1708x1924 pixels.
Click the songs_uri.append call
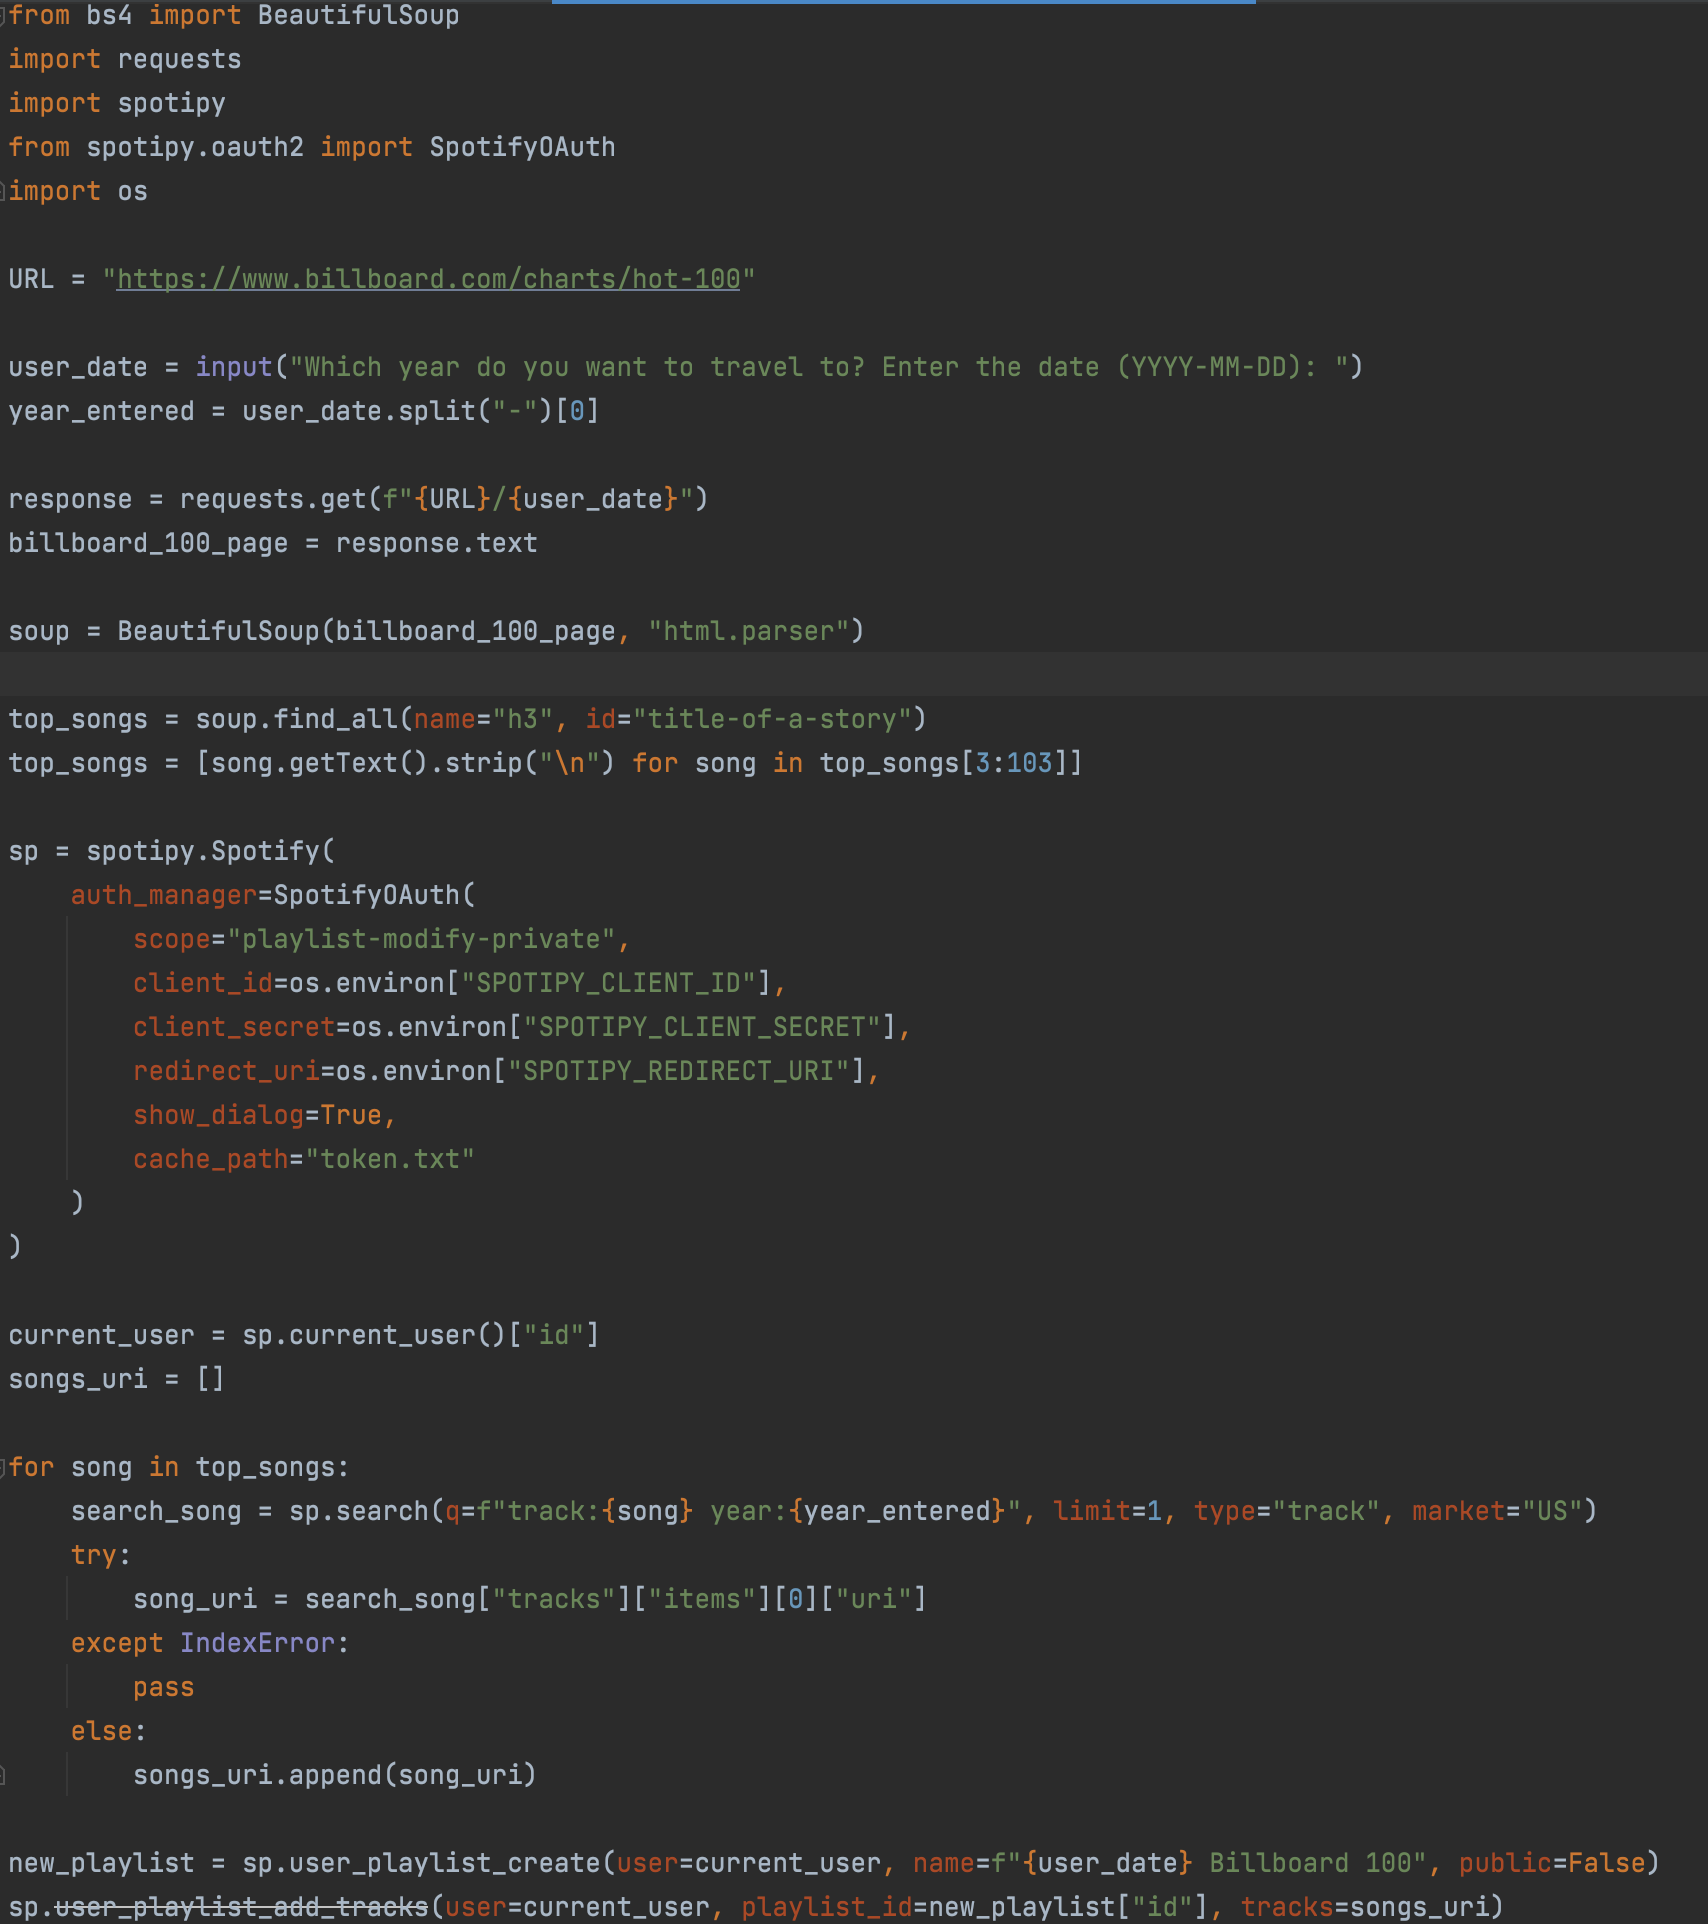pyautogui.click(x=333, y=1774)
